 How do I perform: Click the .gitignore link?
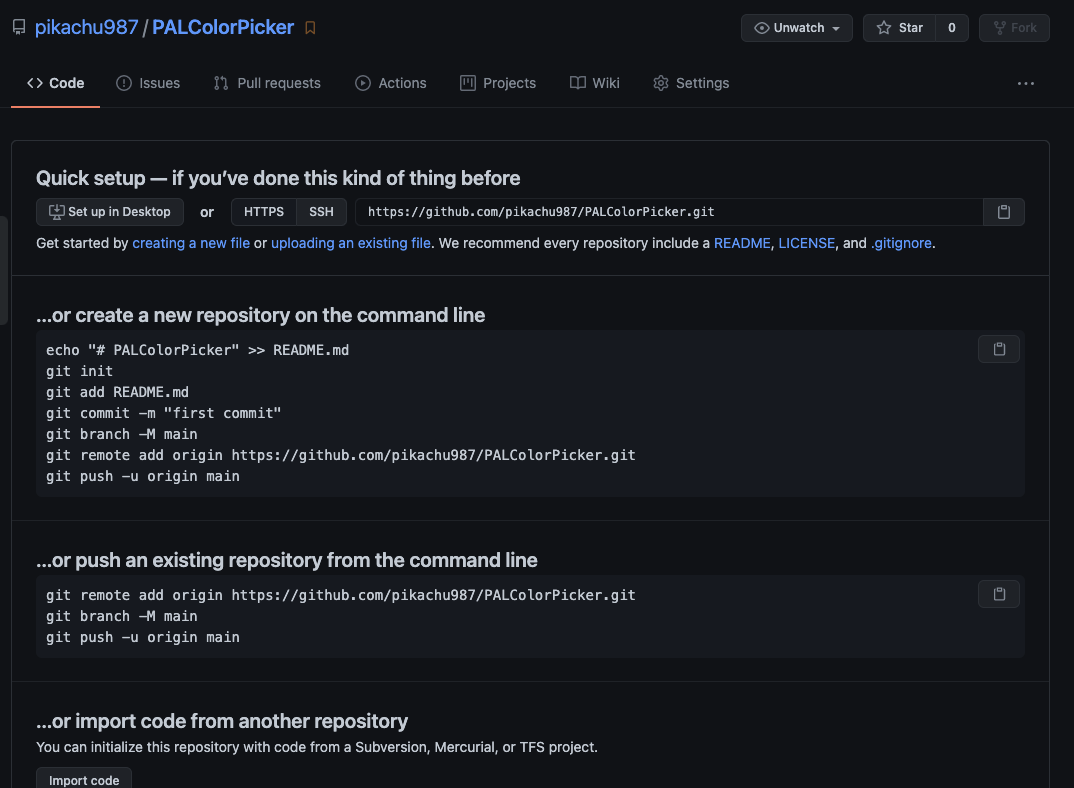(901, 243)
